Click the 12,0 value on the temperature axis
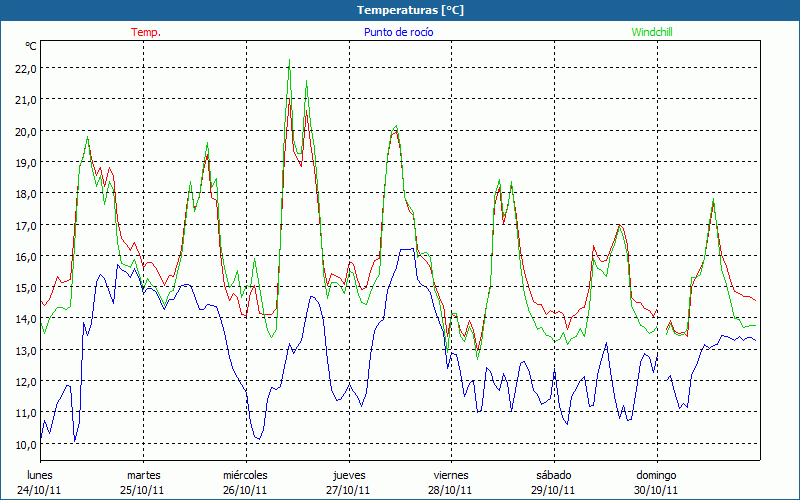 [x=24, y=381]
